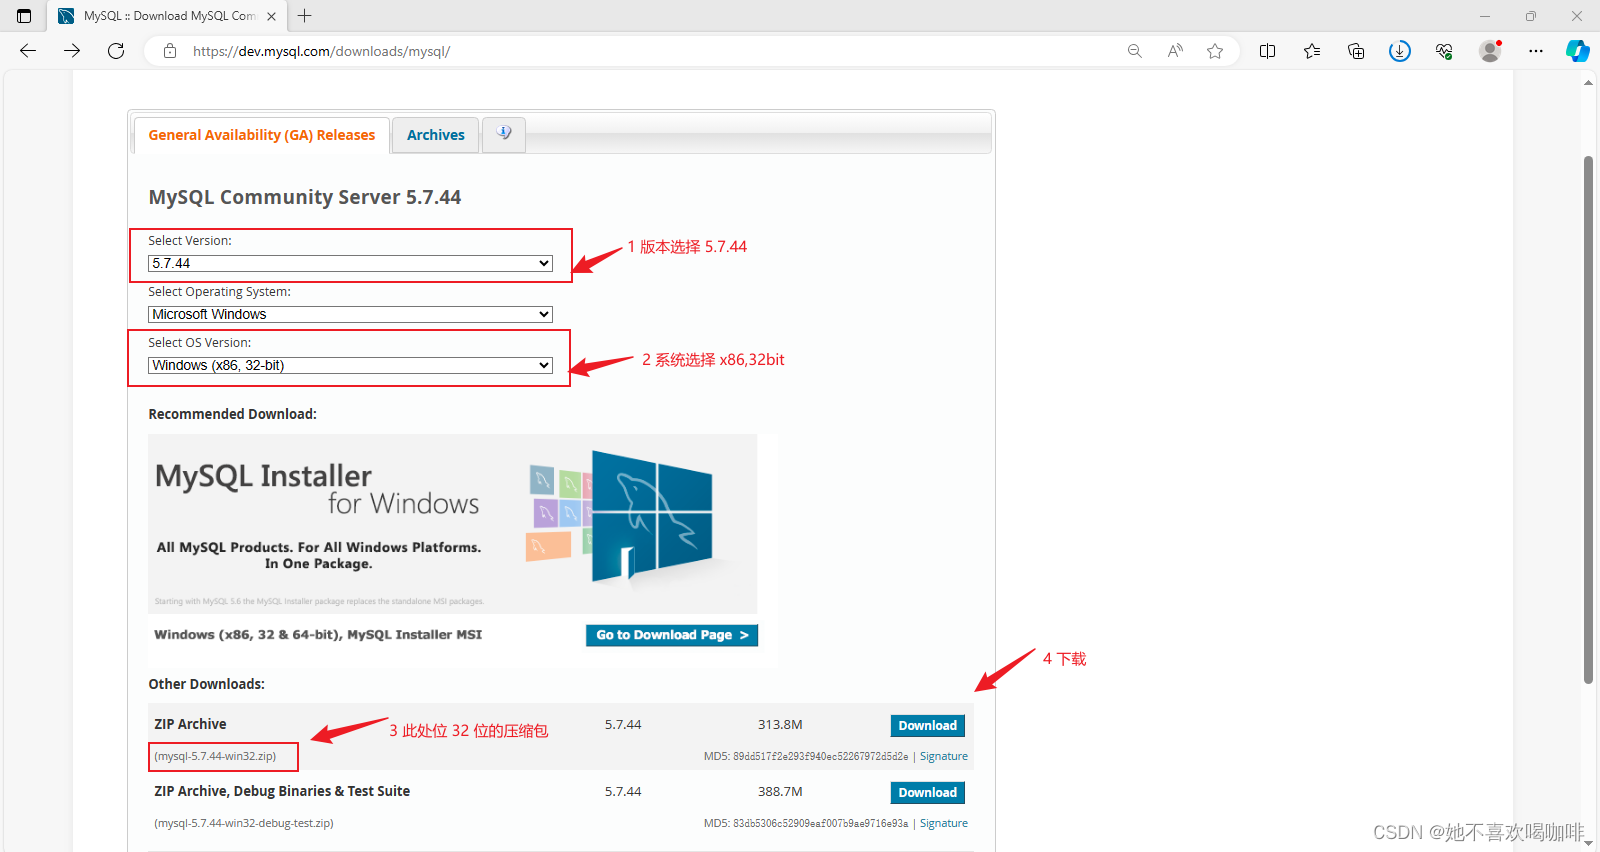Open the Select OS Version dropdown
This screenshot has width=1600, height=852.
[350, 365]
